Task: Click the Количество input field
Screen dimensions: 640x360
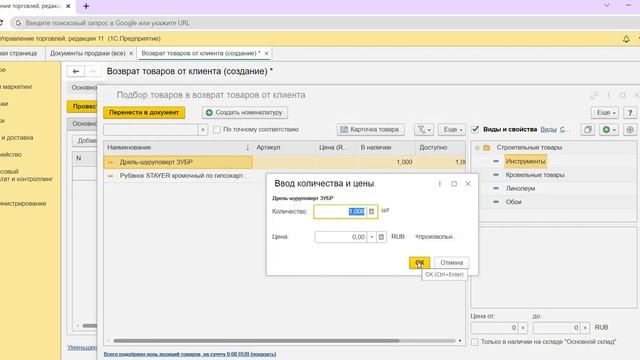Action: pos(340,211)
